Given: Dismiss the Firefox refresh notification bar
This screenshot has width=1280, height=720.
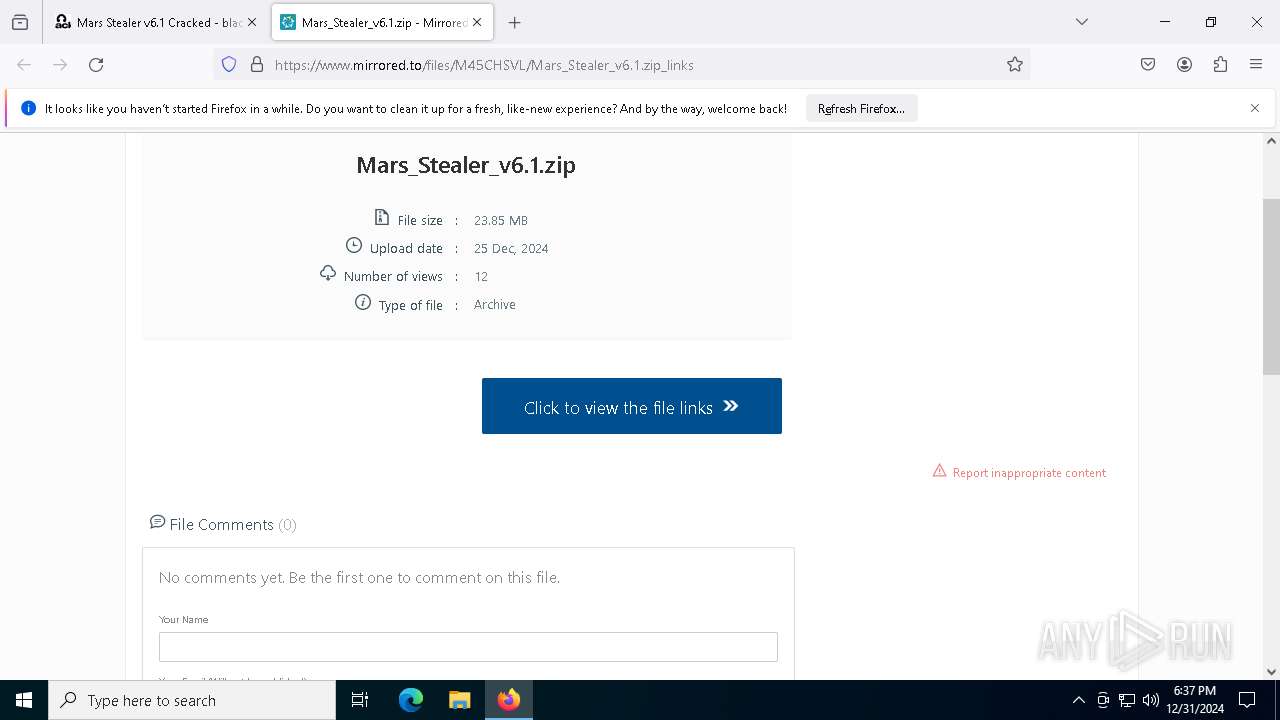Looking at the screenshot, I should 1255,108.
